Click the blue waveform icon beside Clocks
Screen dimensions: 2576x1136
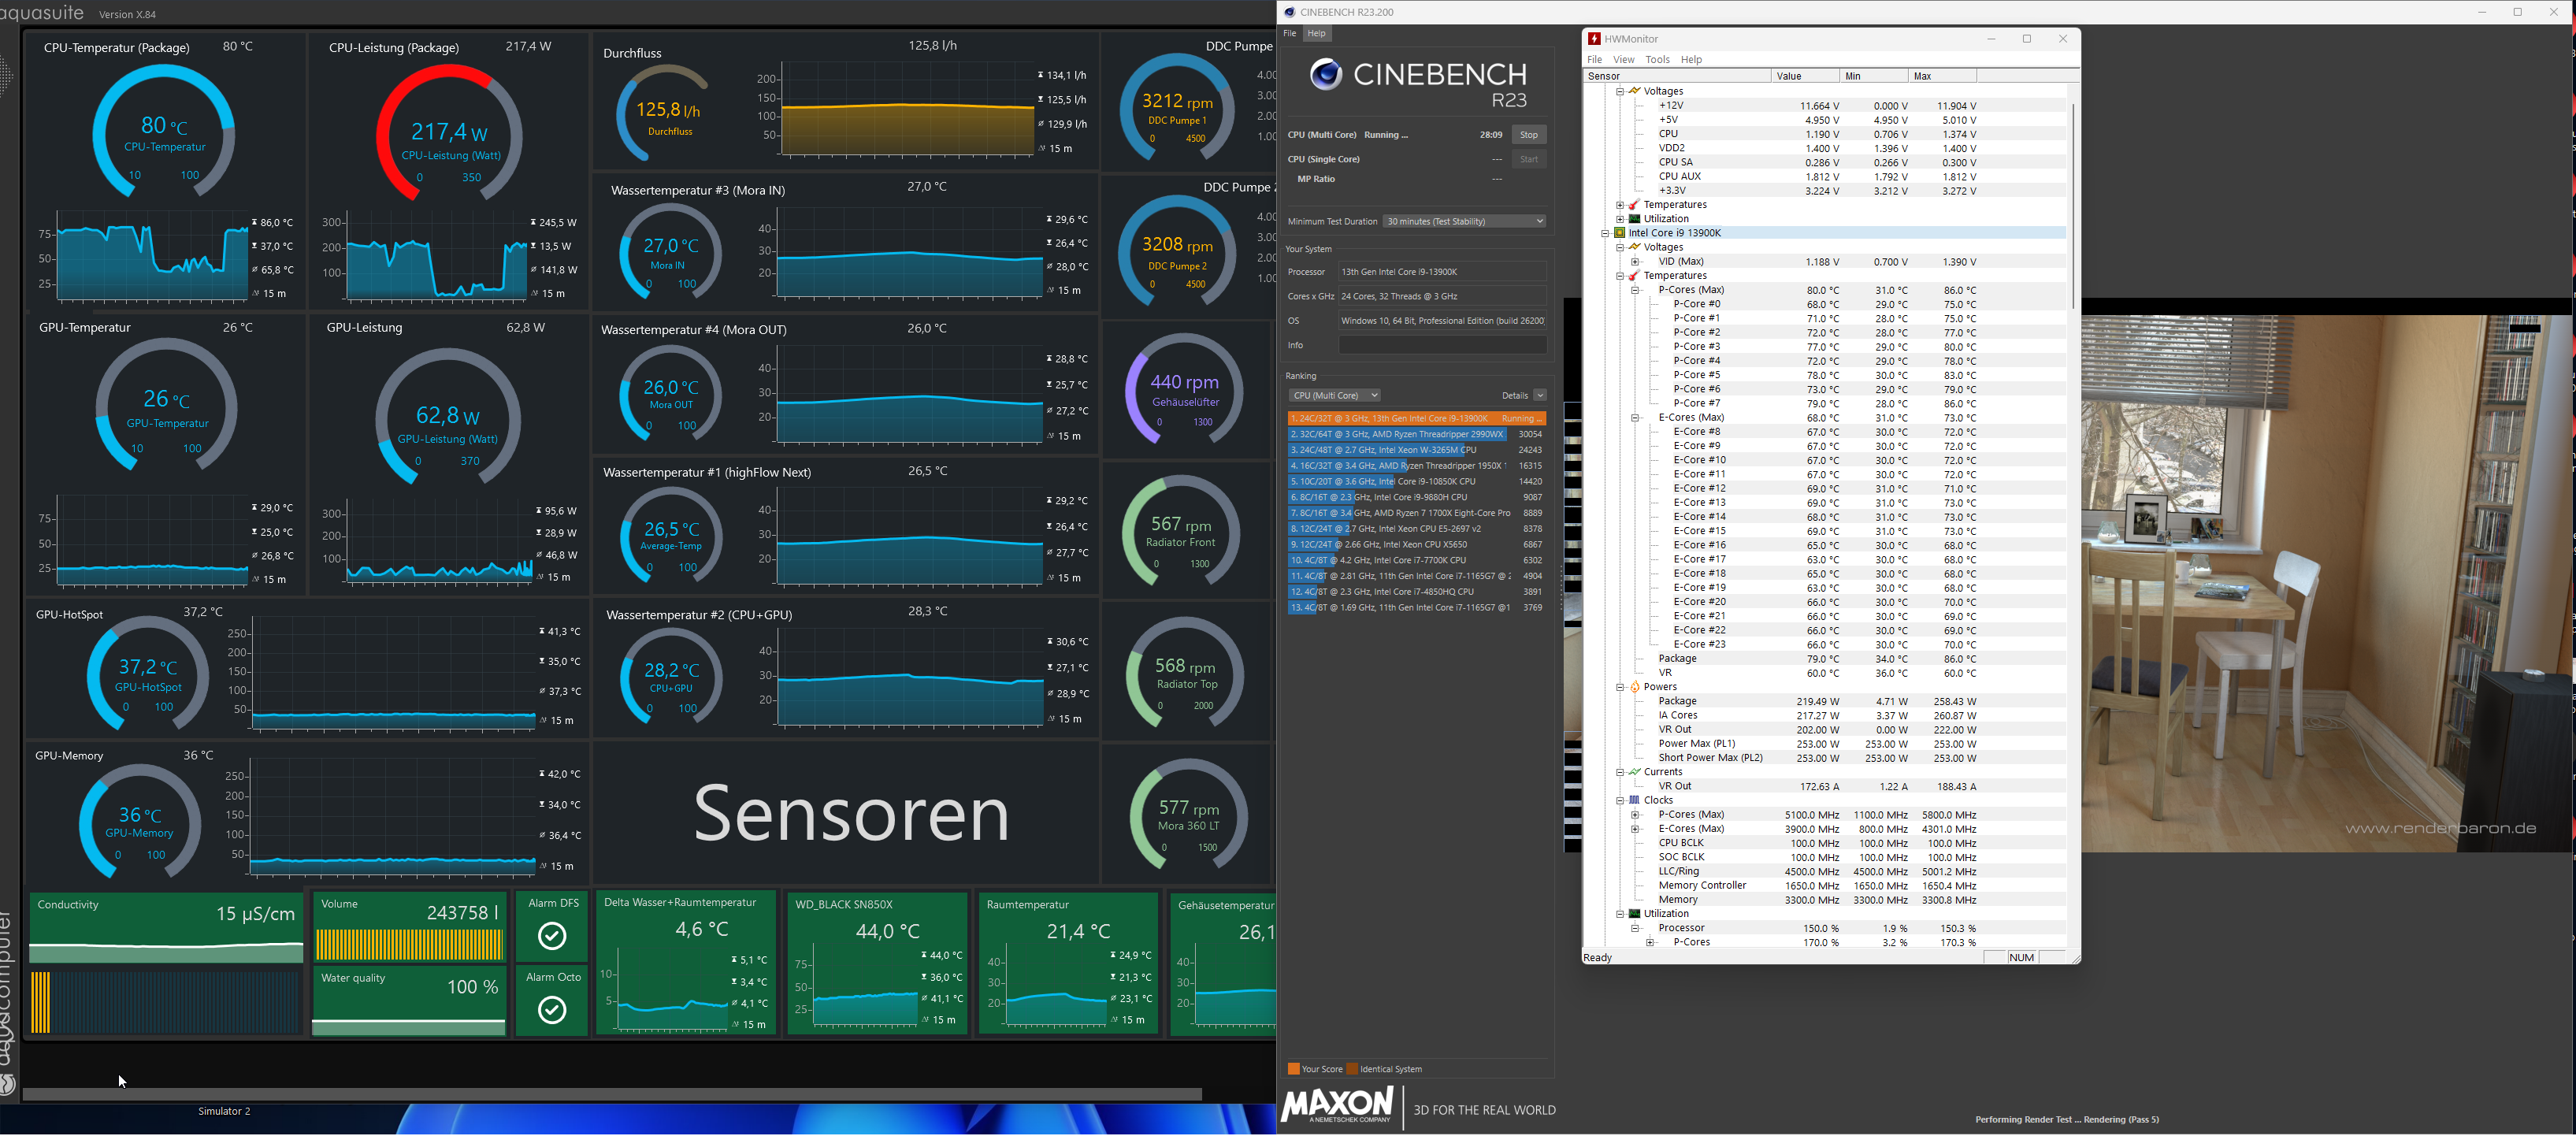(x=1635, y=800)
